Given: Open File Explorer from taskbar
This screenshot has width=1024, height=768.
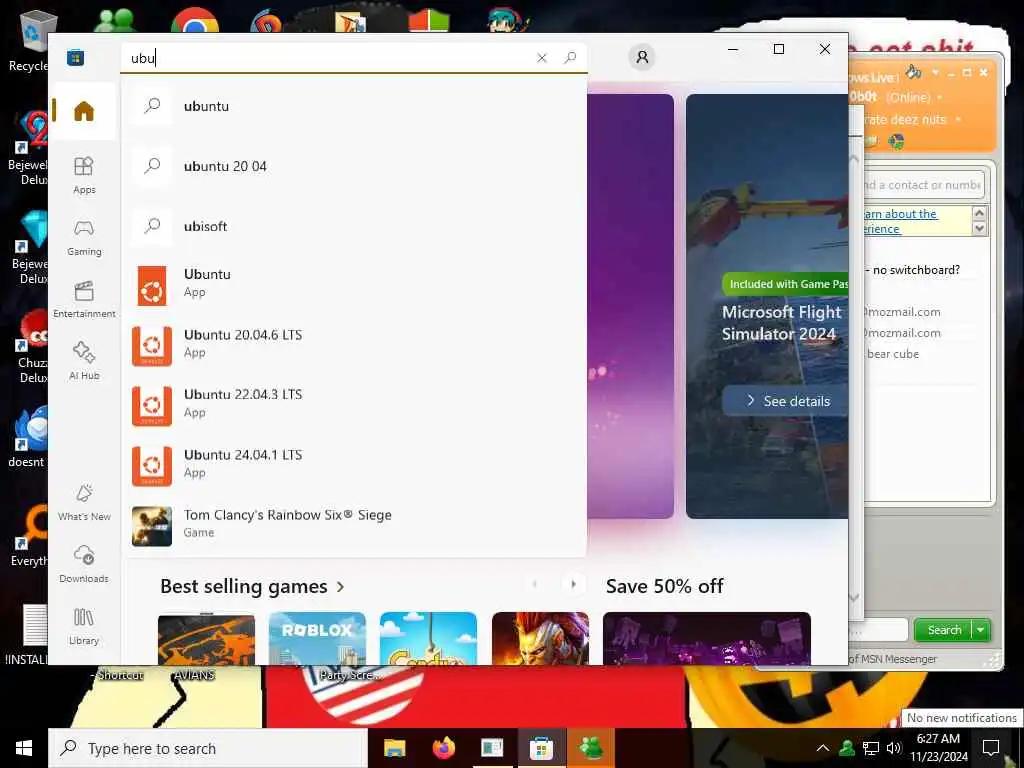Looking at the screenshot, I should [394, 748].
